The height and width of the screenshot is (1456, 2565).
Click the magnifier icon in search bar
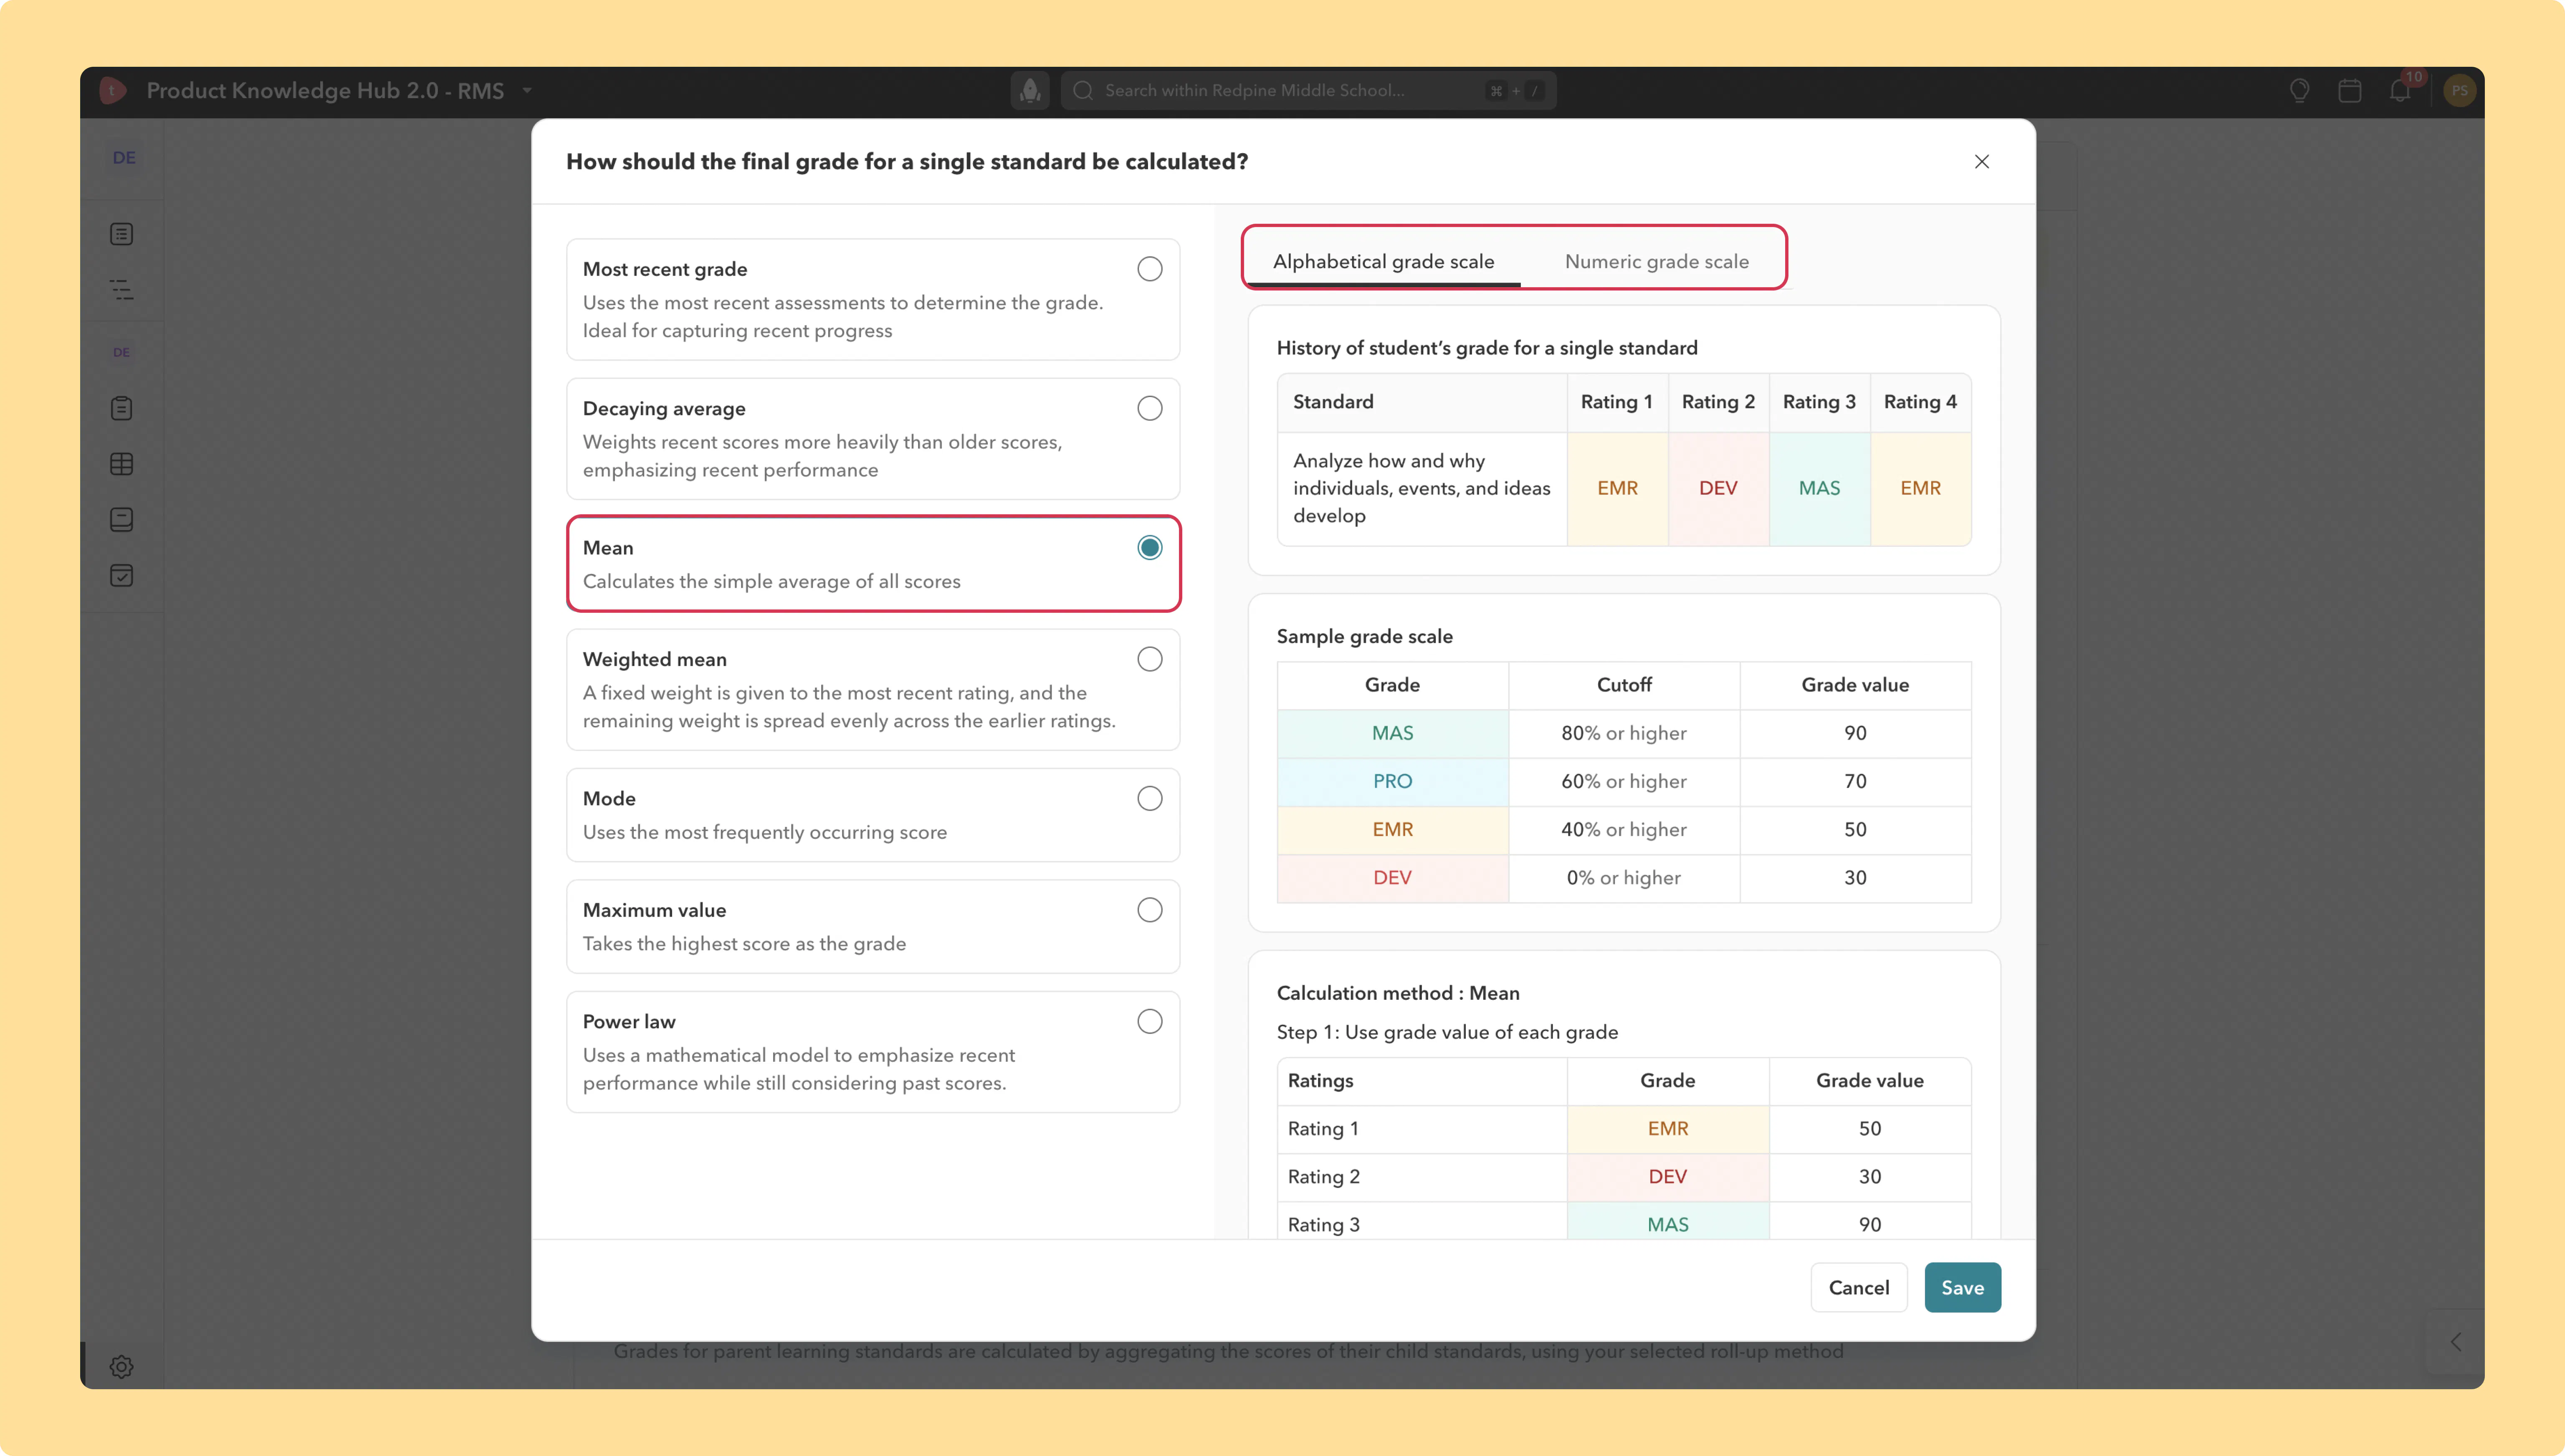pos(1083,91)
